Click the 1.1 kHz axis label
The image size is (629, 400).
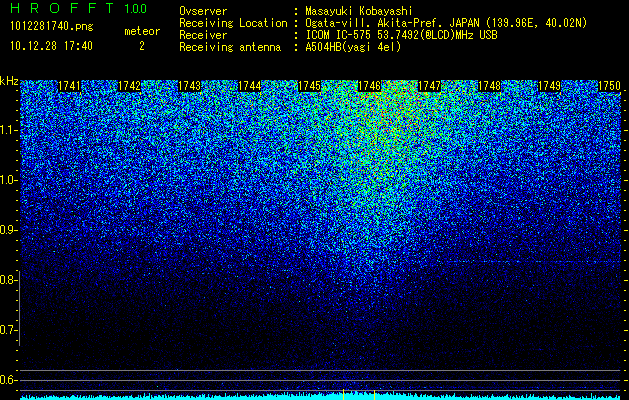[7, 130]
